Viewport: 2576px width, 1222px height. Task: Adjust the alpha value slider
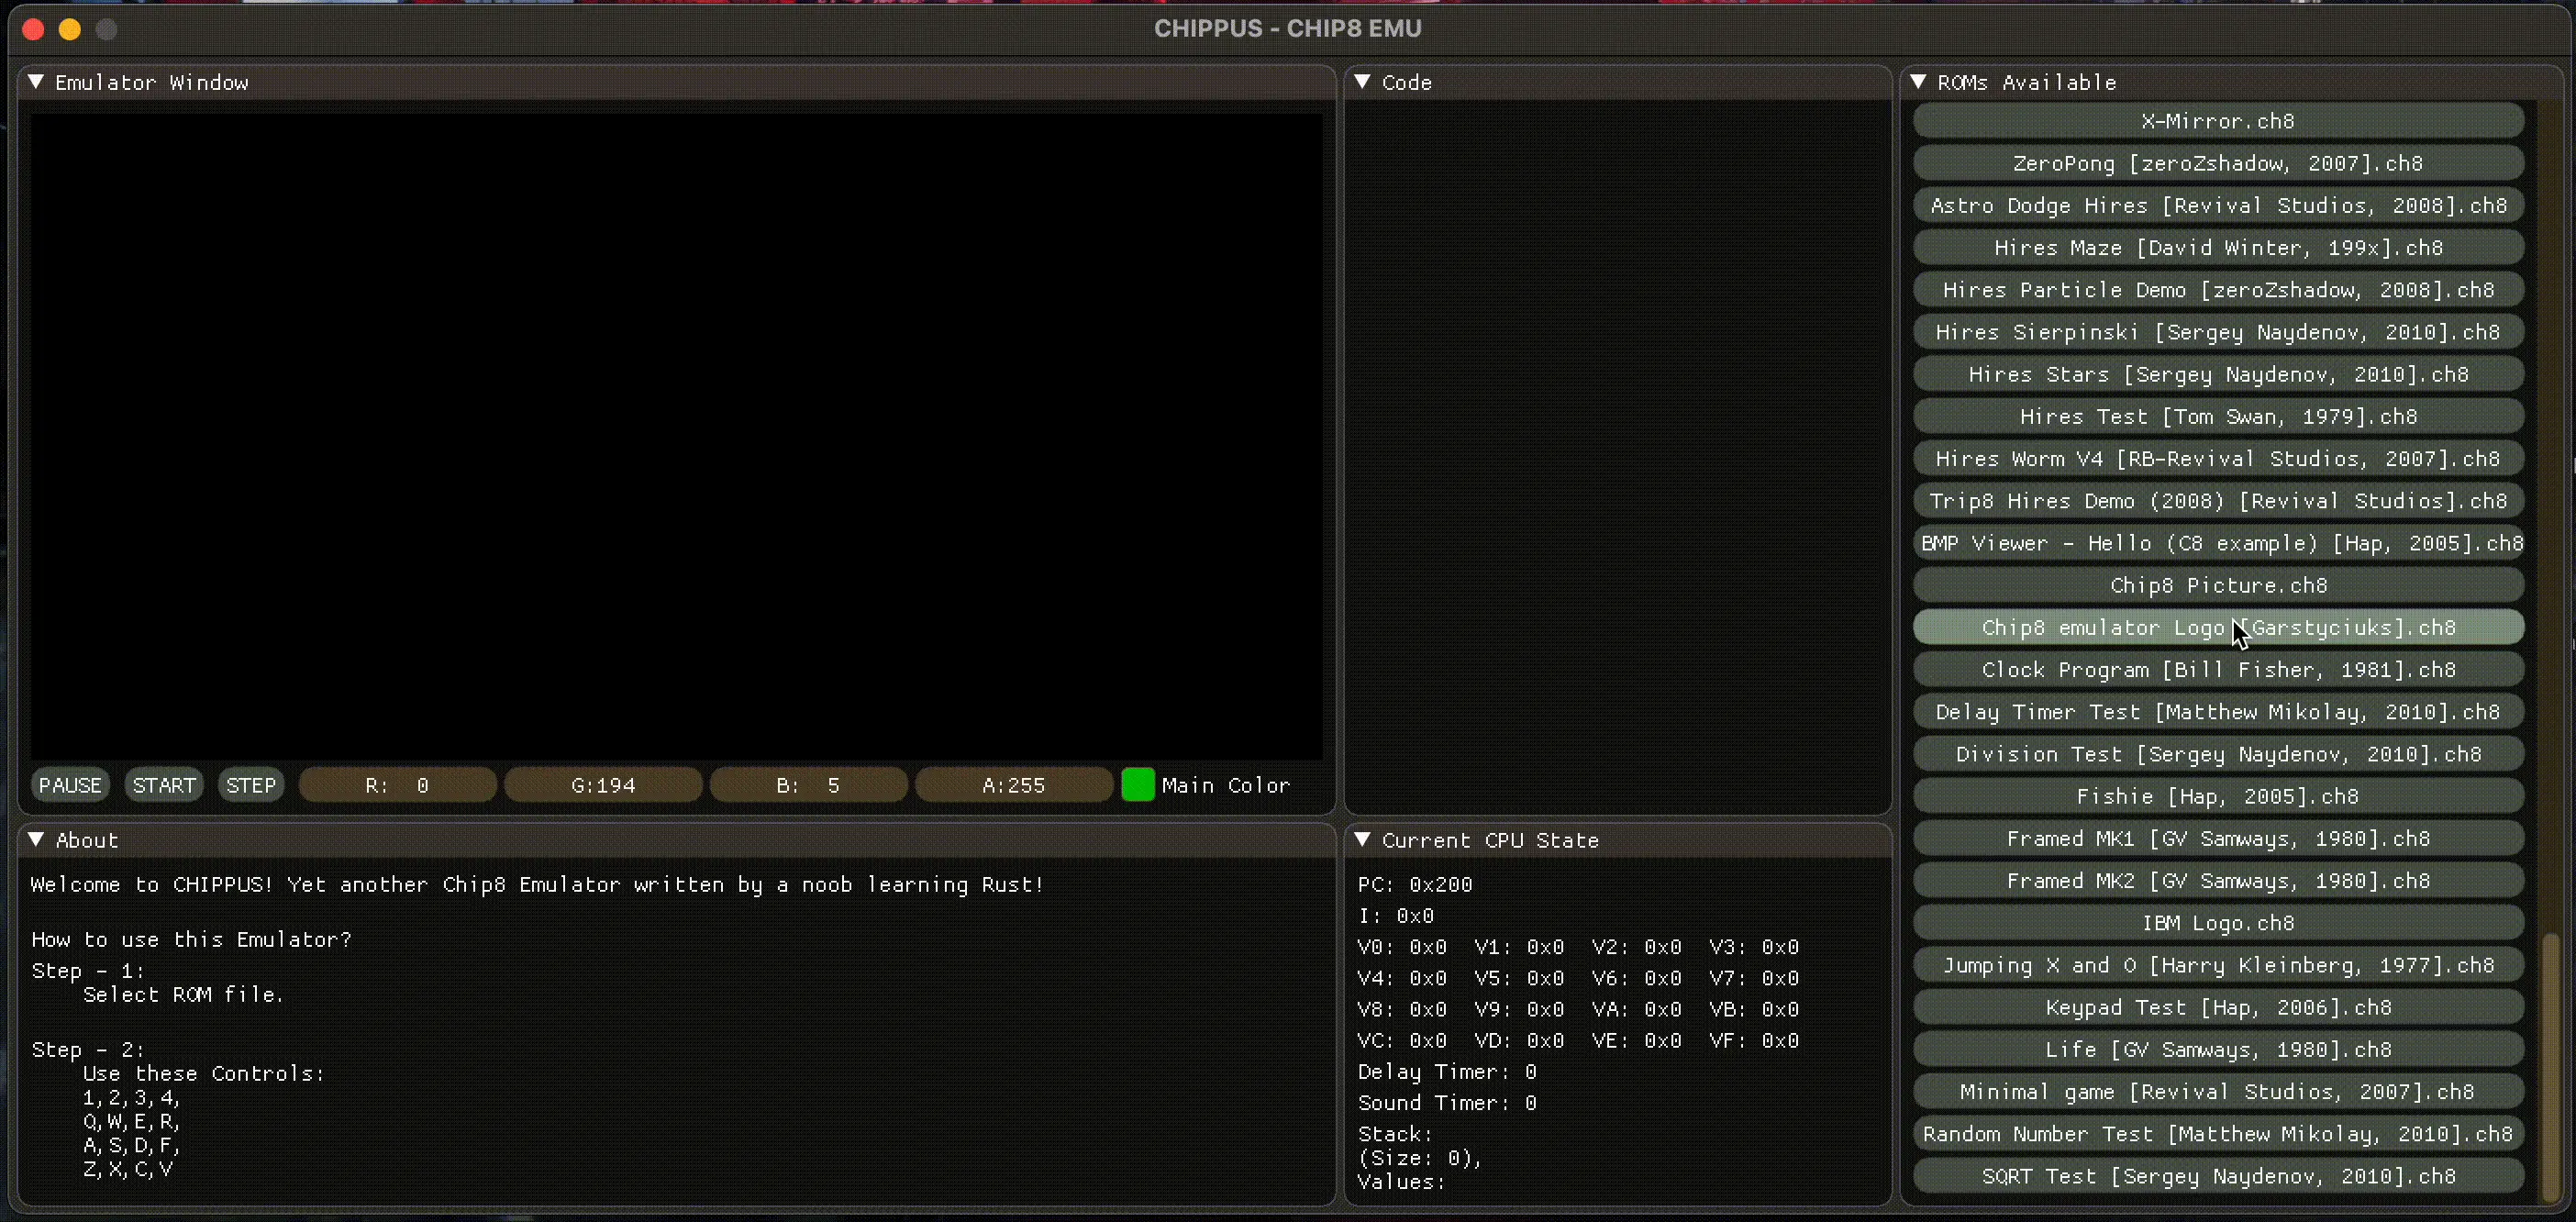tap(1014, 785)
